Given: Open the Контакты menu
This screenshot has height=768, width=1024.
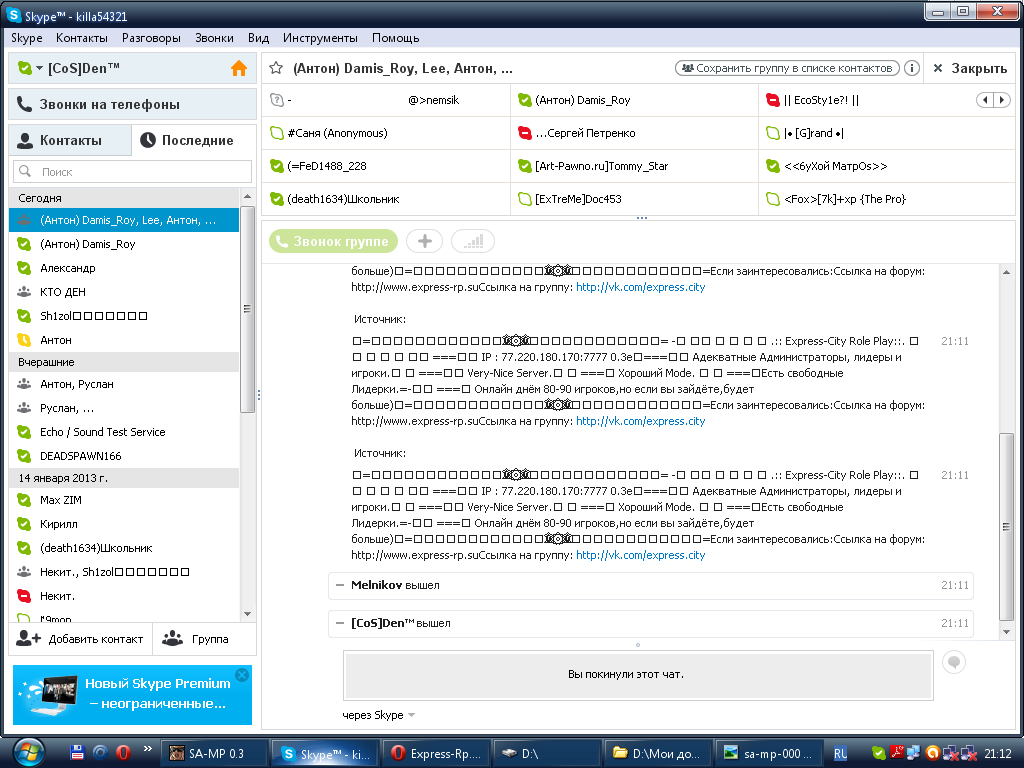Looking at the screenshot, I should click(82, 38).
